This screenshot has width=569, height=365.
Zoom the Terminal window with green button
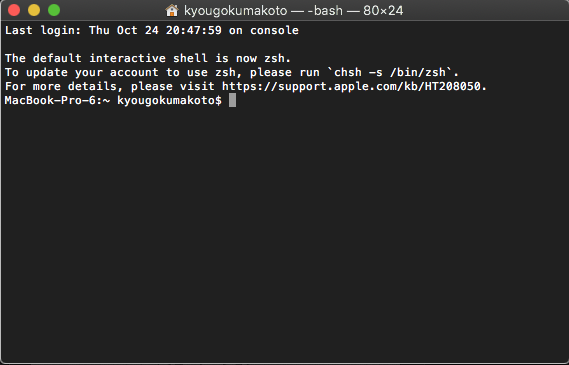(x=54, y=10)
